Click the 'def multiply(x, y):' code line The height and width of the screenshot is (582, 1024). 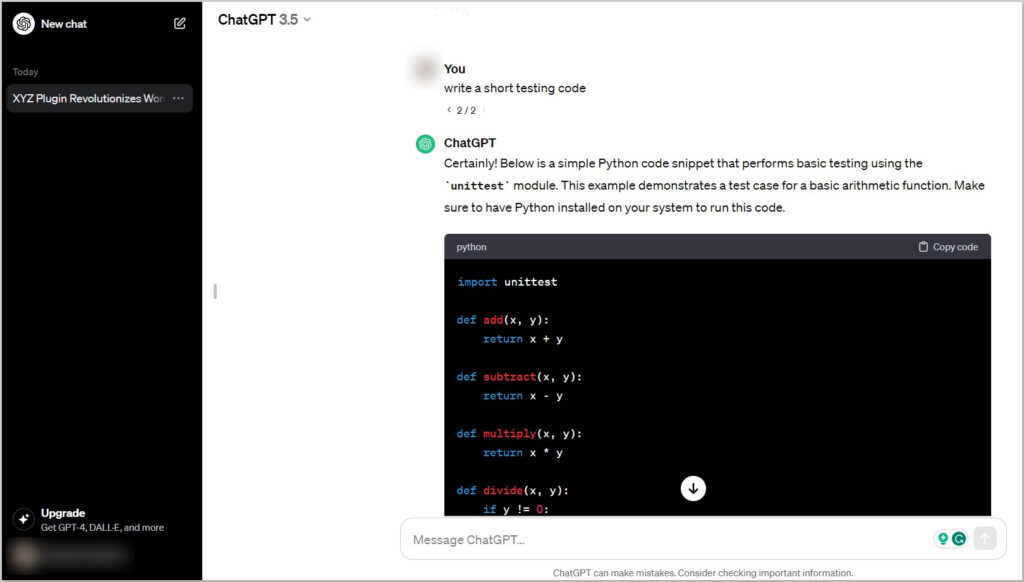pos(519,434)
